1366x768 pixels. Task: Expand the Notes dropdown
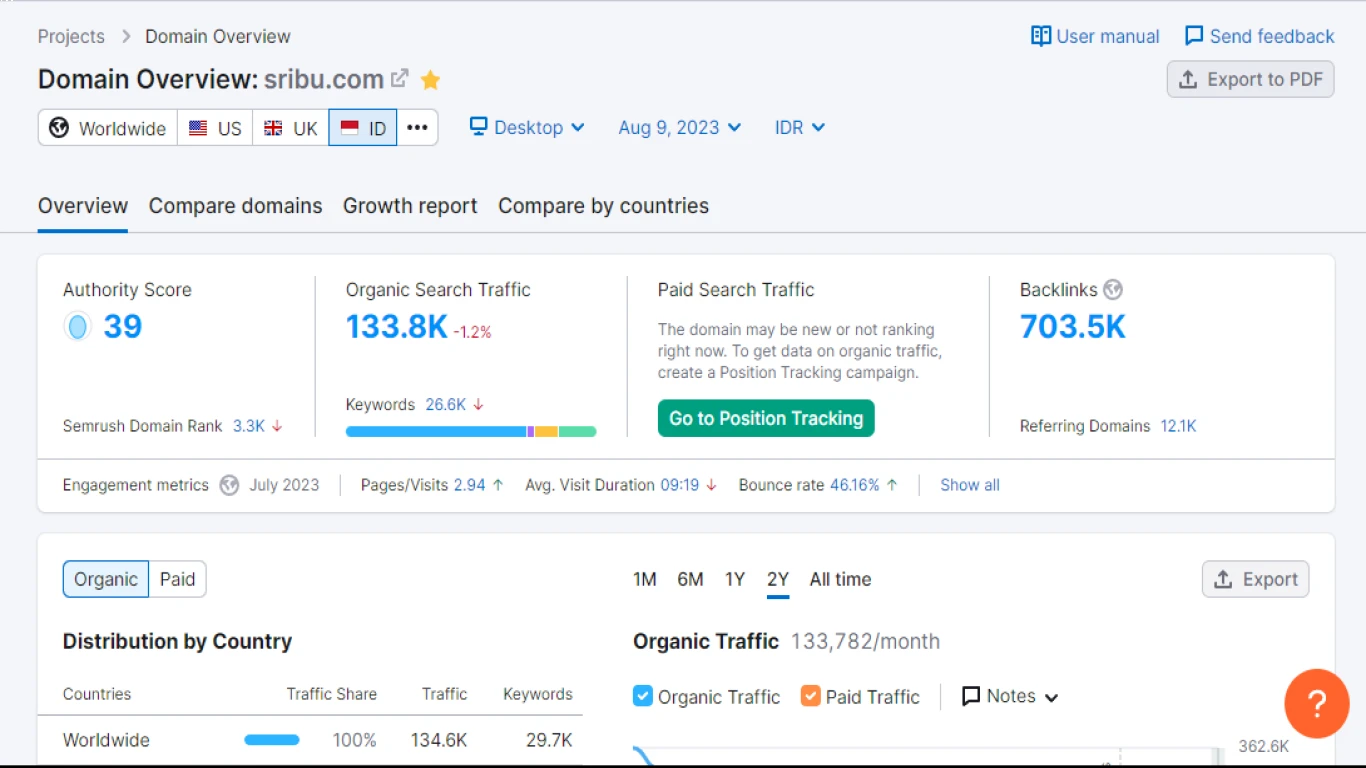(1010, 696)
